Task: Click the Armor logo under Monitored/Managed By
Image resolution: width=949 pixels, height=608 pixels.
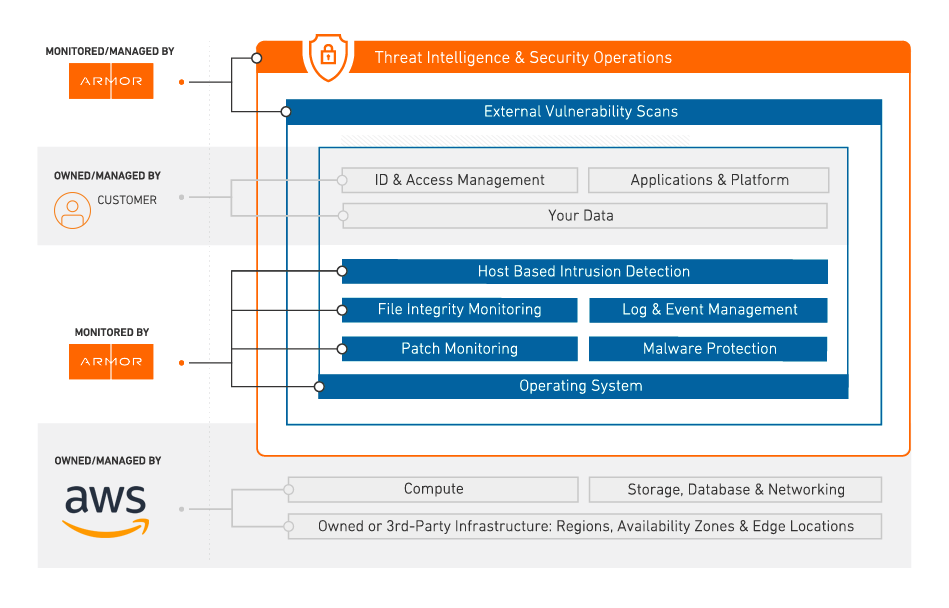Action: (111, 81)
